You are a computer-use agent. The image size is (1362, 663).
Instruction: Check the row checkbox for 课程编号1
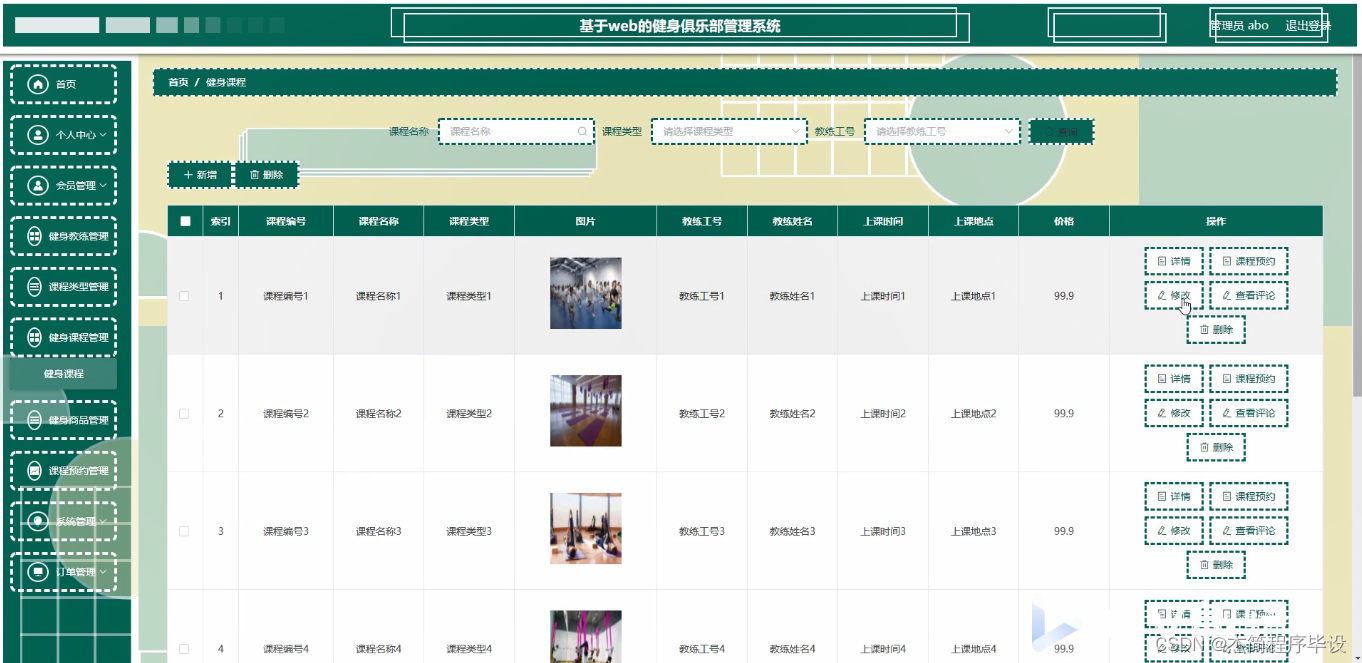(x=184, y=295)
